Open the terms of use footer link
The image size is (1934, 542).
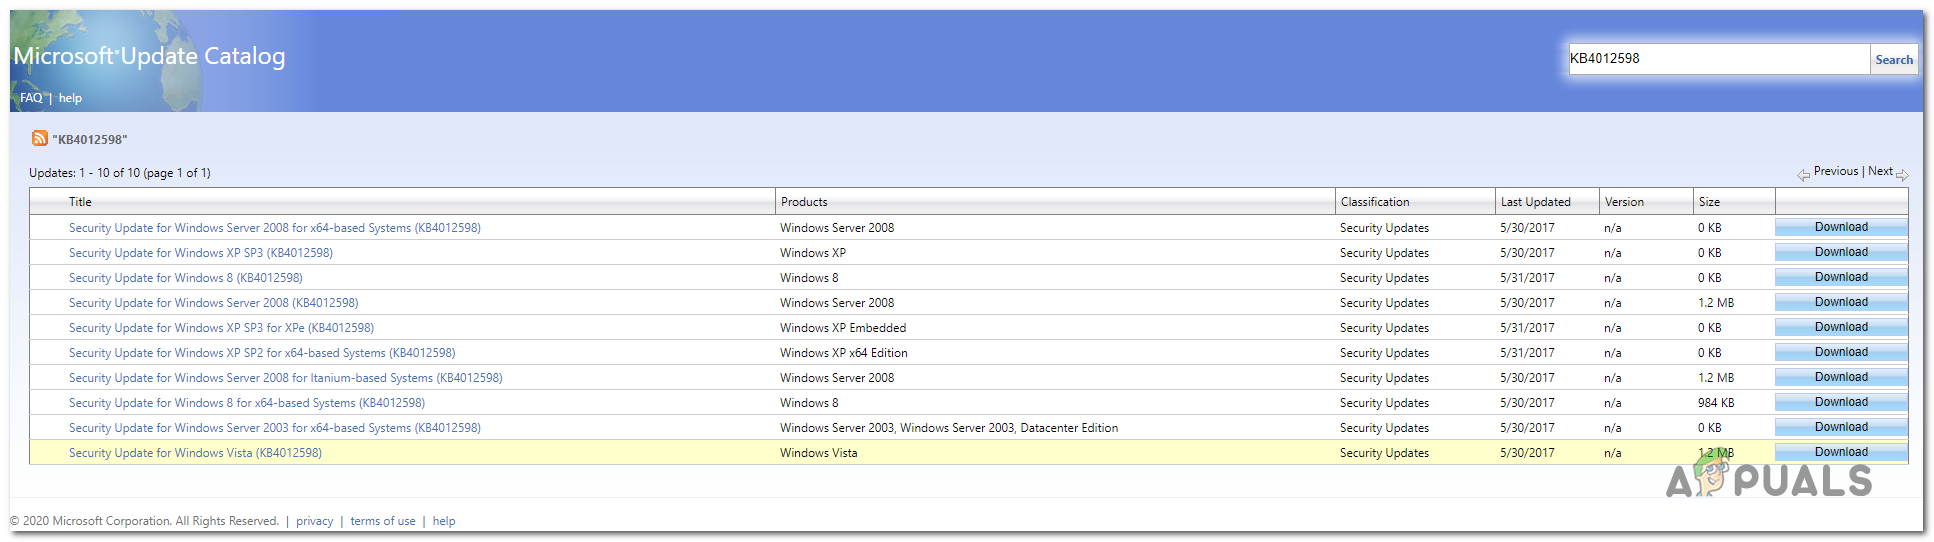click(x=382, y=521)
